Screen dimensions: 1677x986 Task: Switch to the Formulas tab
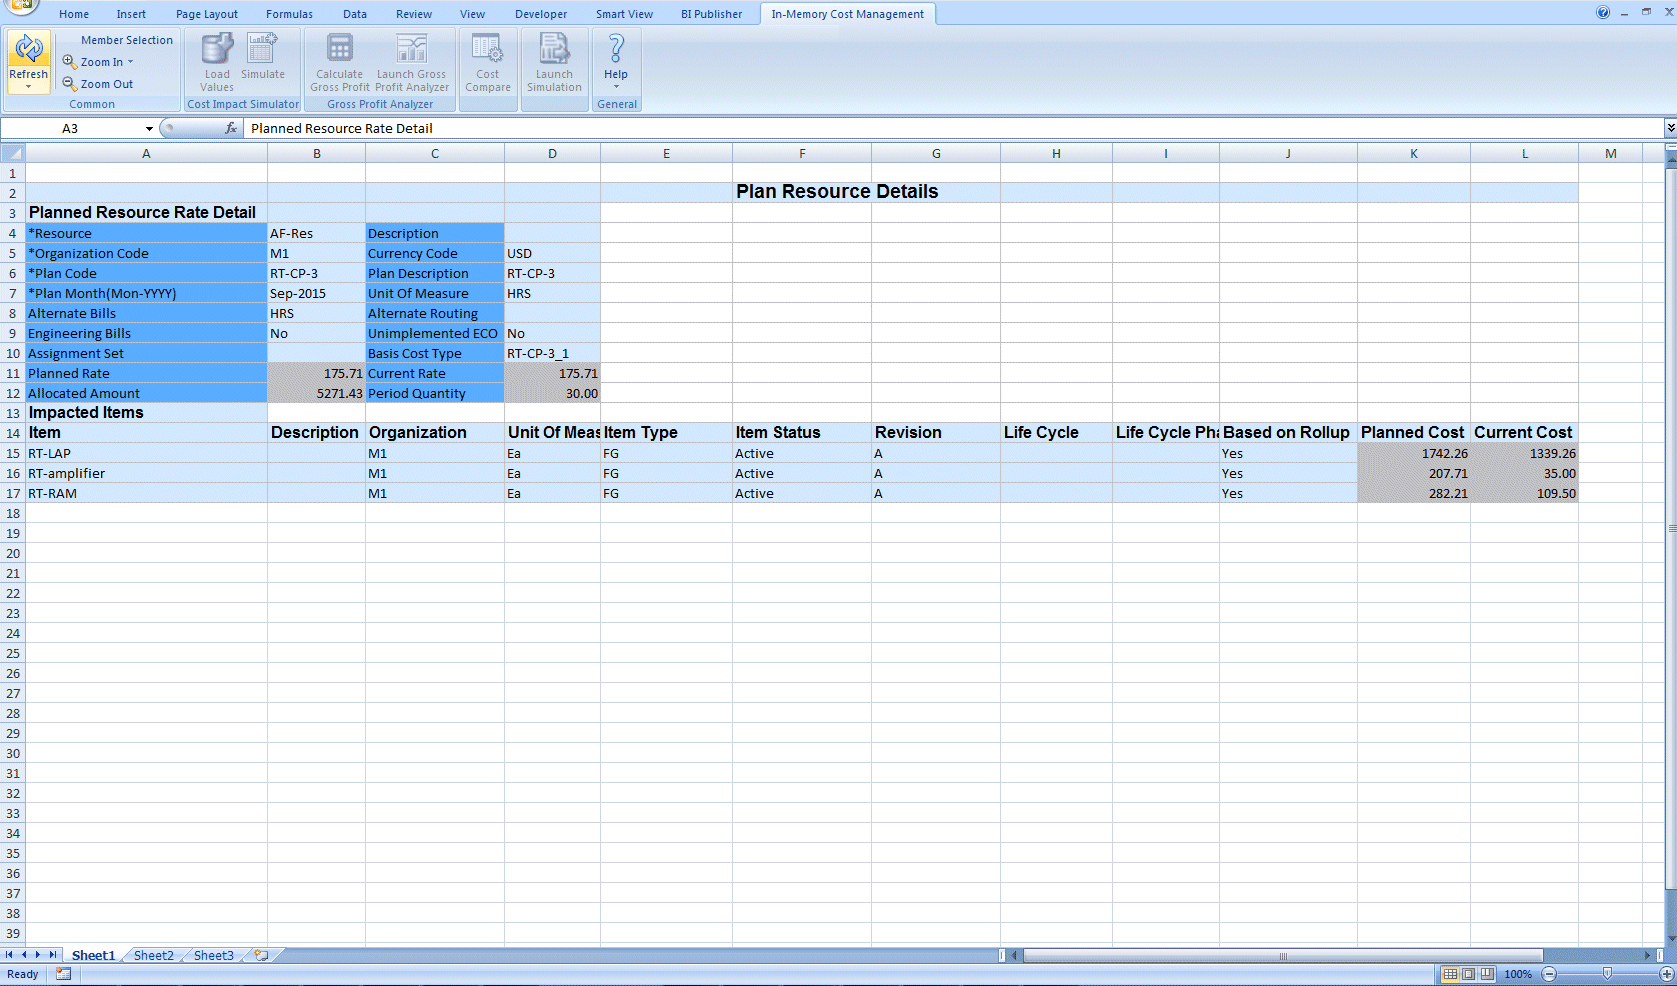click(x=289, y=14)
